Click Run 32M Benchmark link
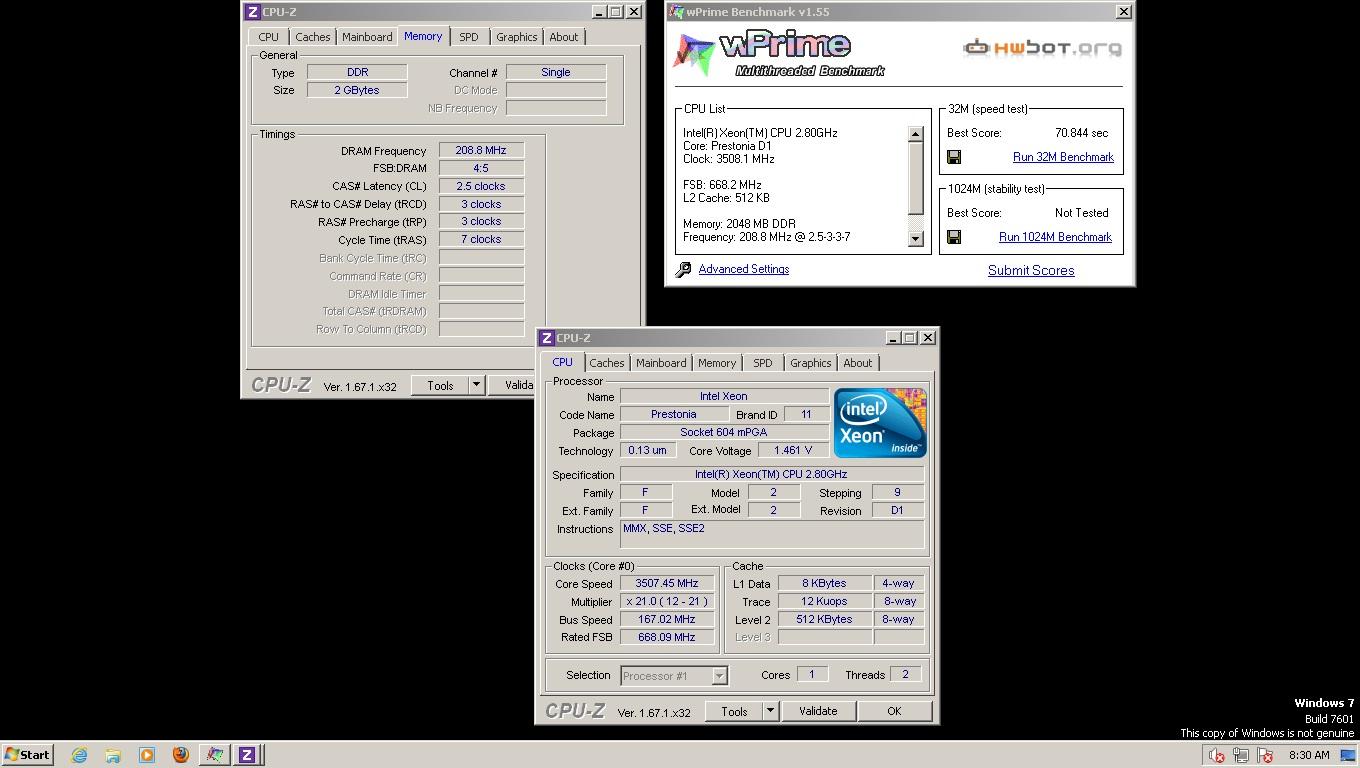 pos(1063,157)
